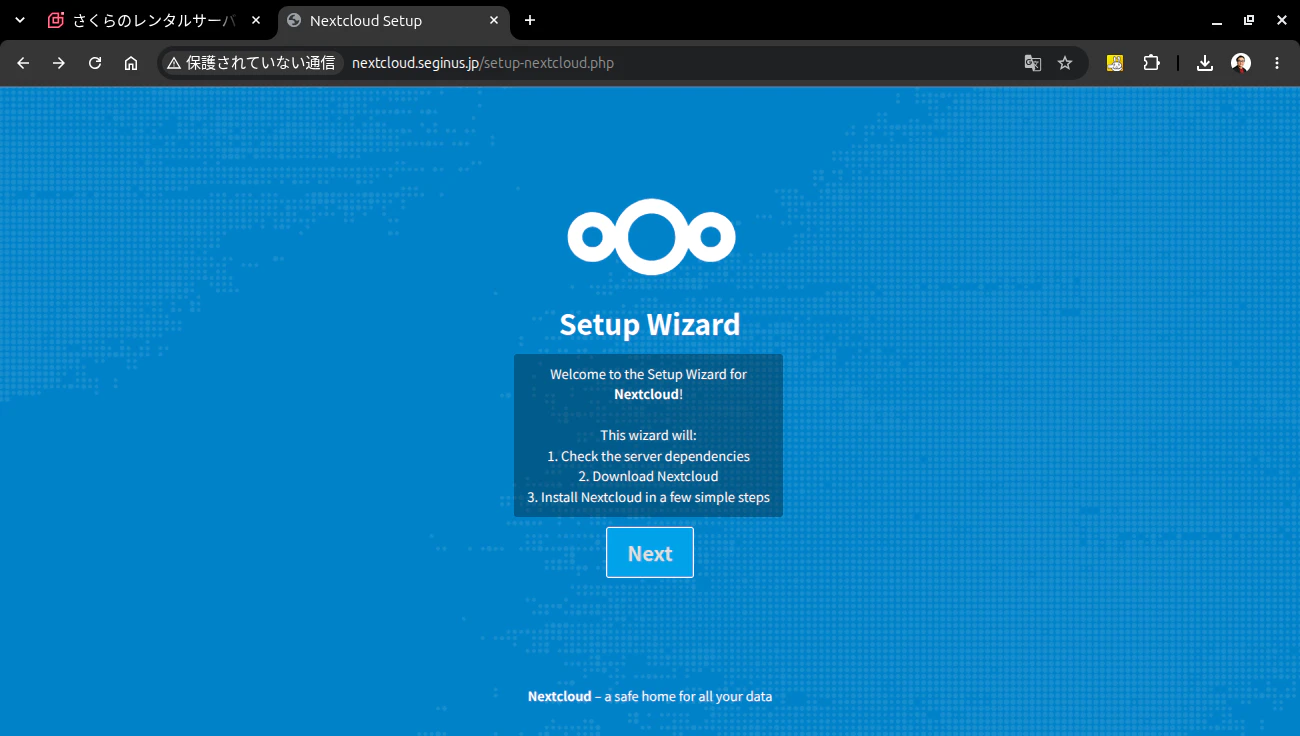Open a new browser tab
The height and width of the screenshot is (736, 1300).
point(530,20)
